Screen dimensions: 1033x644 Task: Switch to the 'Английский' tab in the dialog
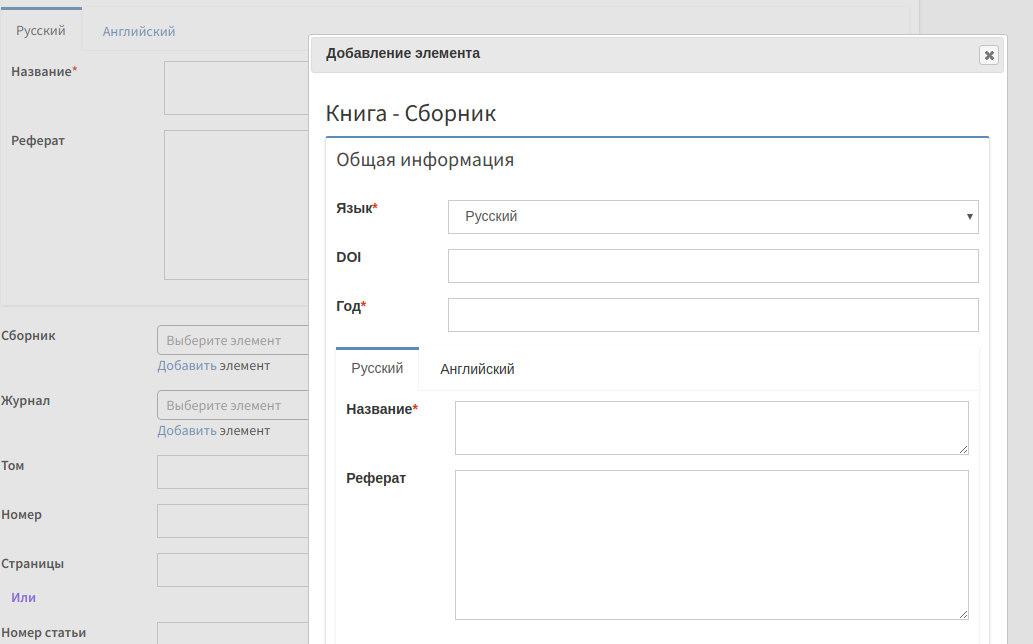476,369
